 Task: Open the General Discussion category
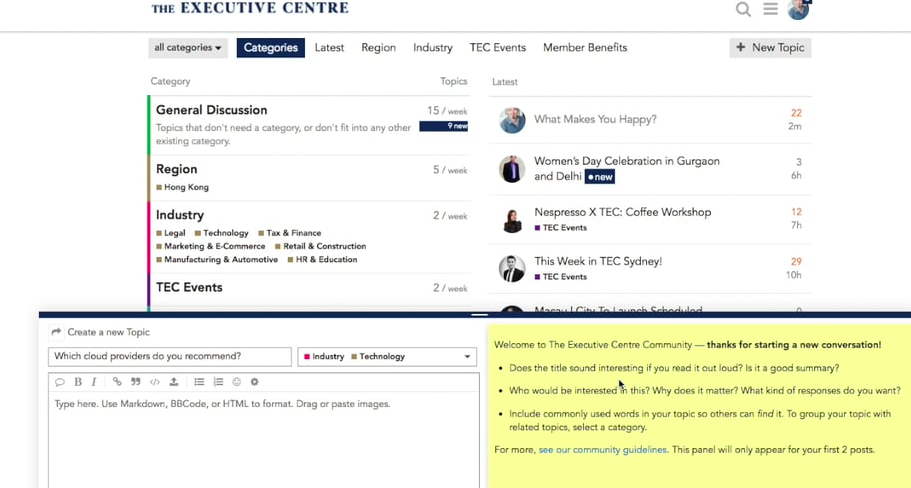[211, 110]
